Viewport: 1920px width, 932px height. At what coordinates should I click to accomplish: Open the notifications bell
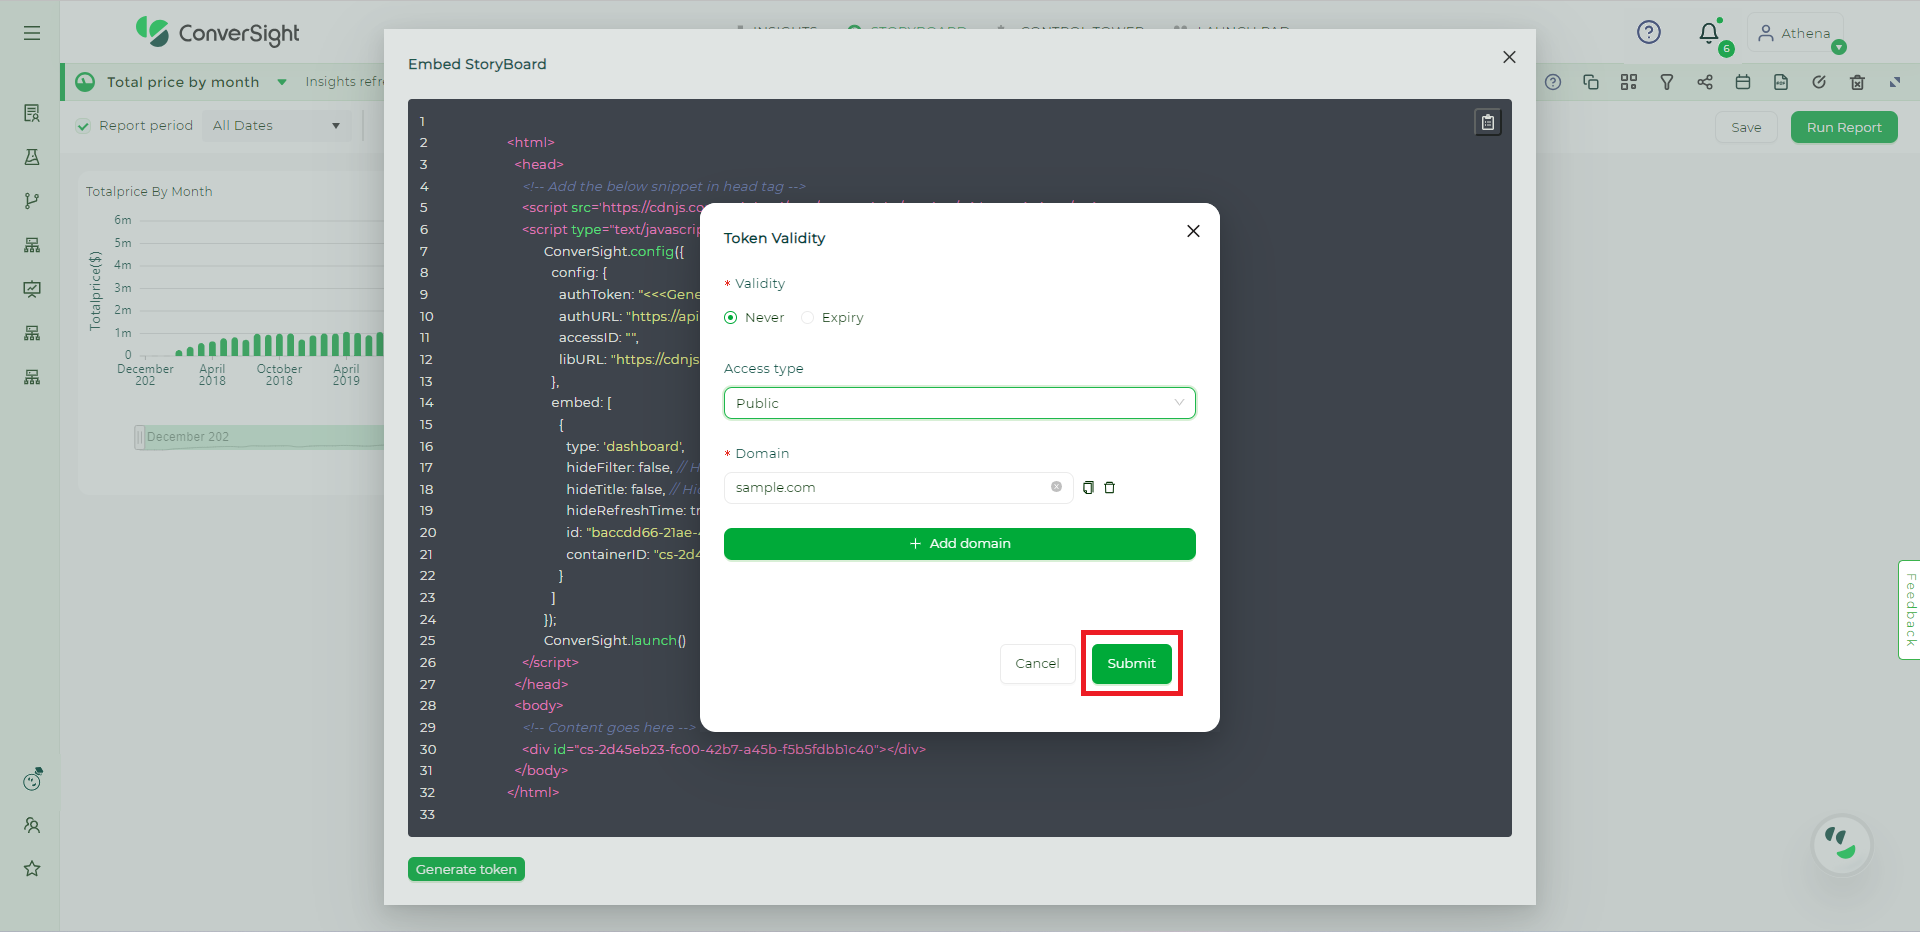[x=1709, y=33]
